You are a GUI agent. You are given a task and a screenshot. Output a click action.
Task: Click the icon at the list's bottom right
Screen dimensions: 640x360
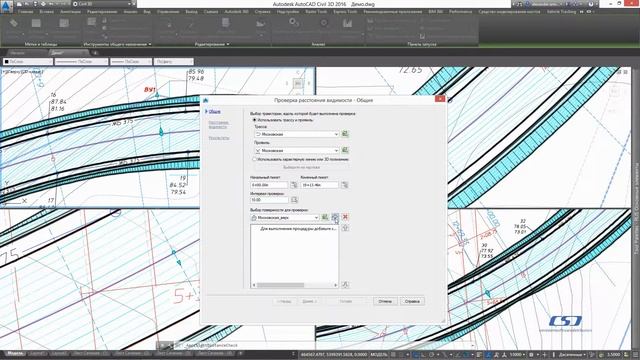345,284
